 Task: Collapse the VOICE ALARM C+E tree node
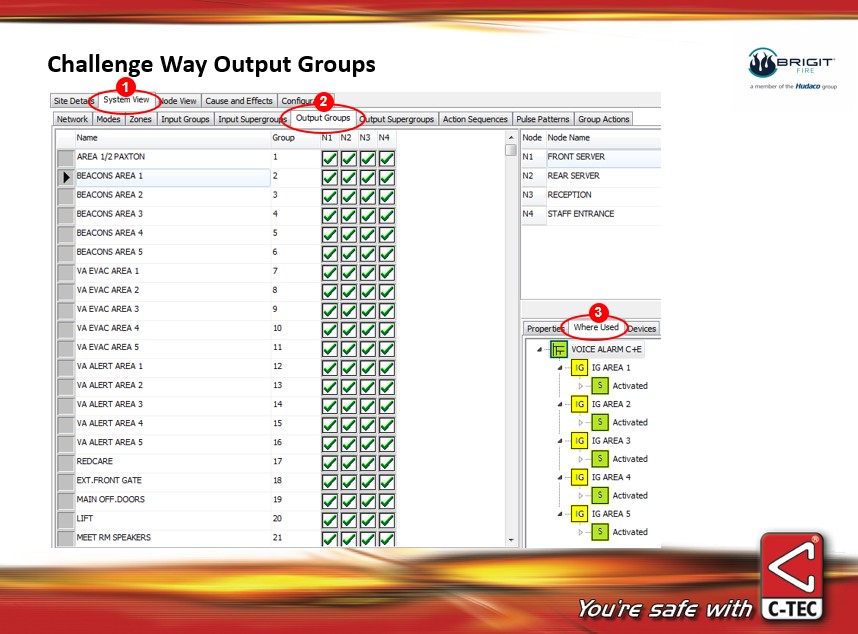(x=540, y=350)
